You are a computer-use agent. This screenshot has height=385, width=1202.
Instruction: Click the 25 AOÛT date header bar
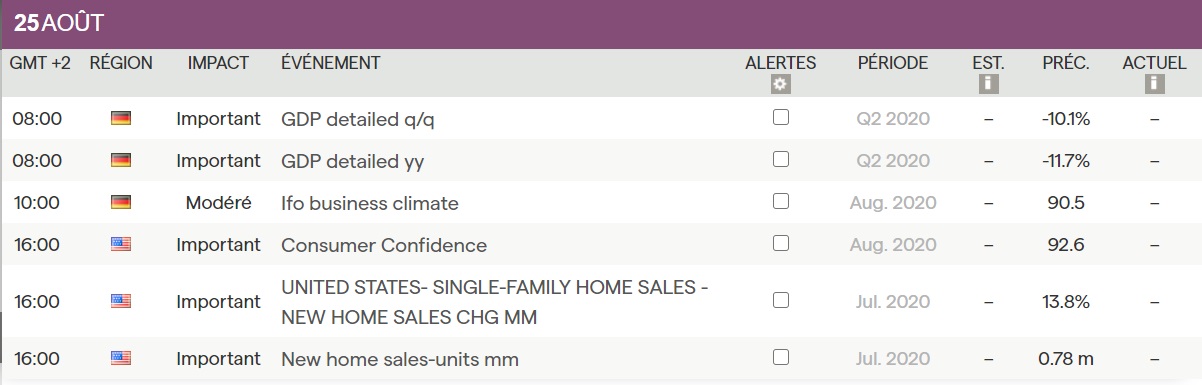point(601,24)
